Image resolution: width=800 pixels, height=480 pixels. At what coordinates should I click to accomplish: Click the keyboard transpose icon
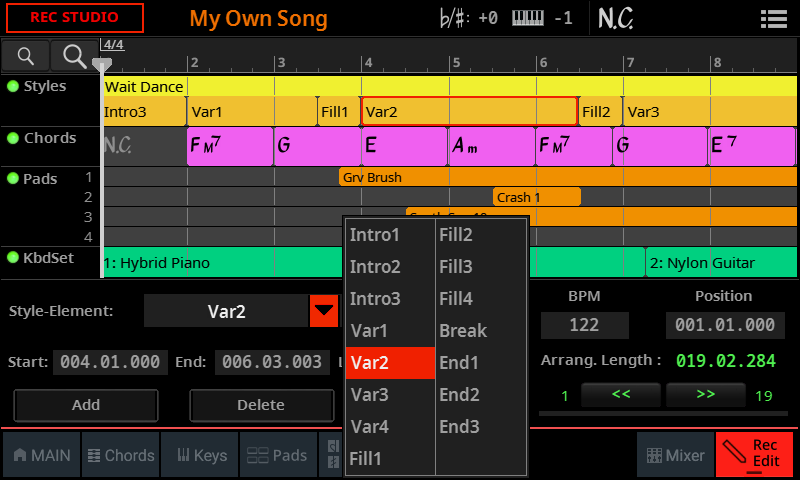click(x=529, y=18)
